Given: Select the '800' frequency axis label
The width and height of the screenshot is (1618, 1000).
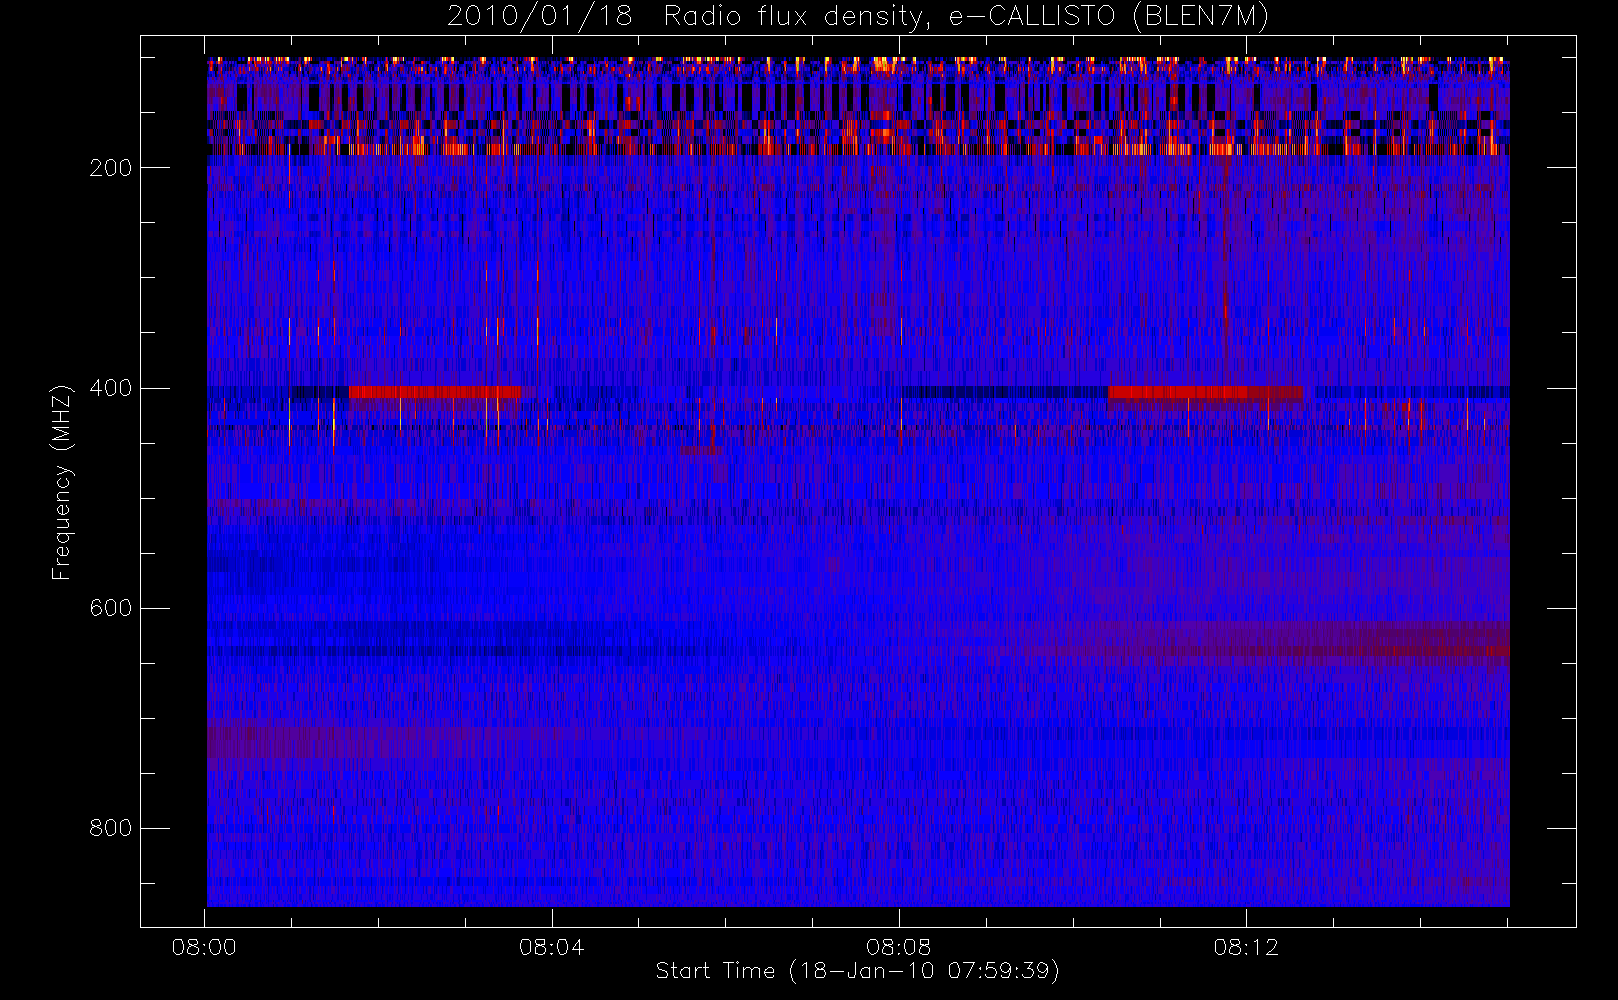Looking at the screenshot, I should tap(111, 828).
